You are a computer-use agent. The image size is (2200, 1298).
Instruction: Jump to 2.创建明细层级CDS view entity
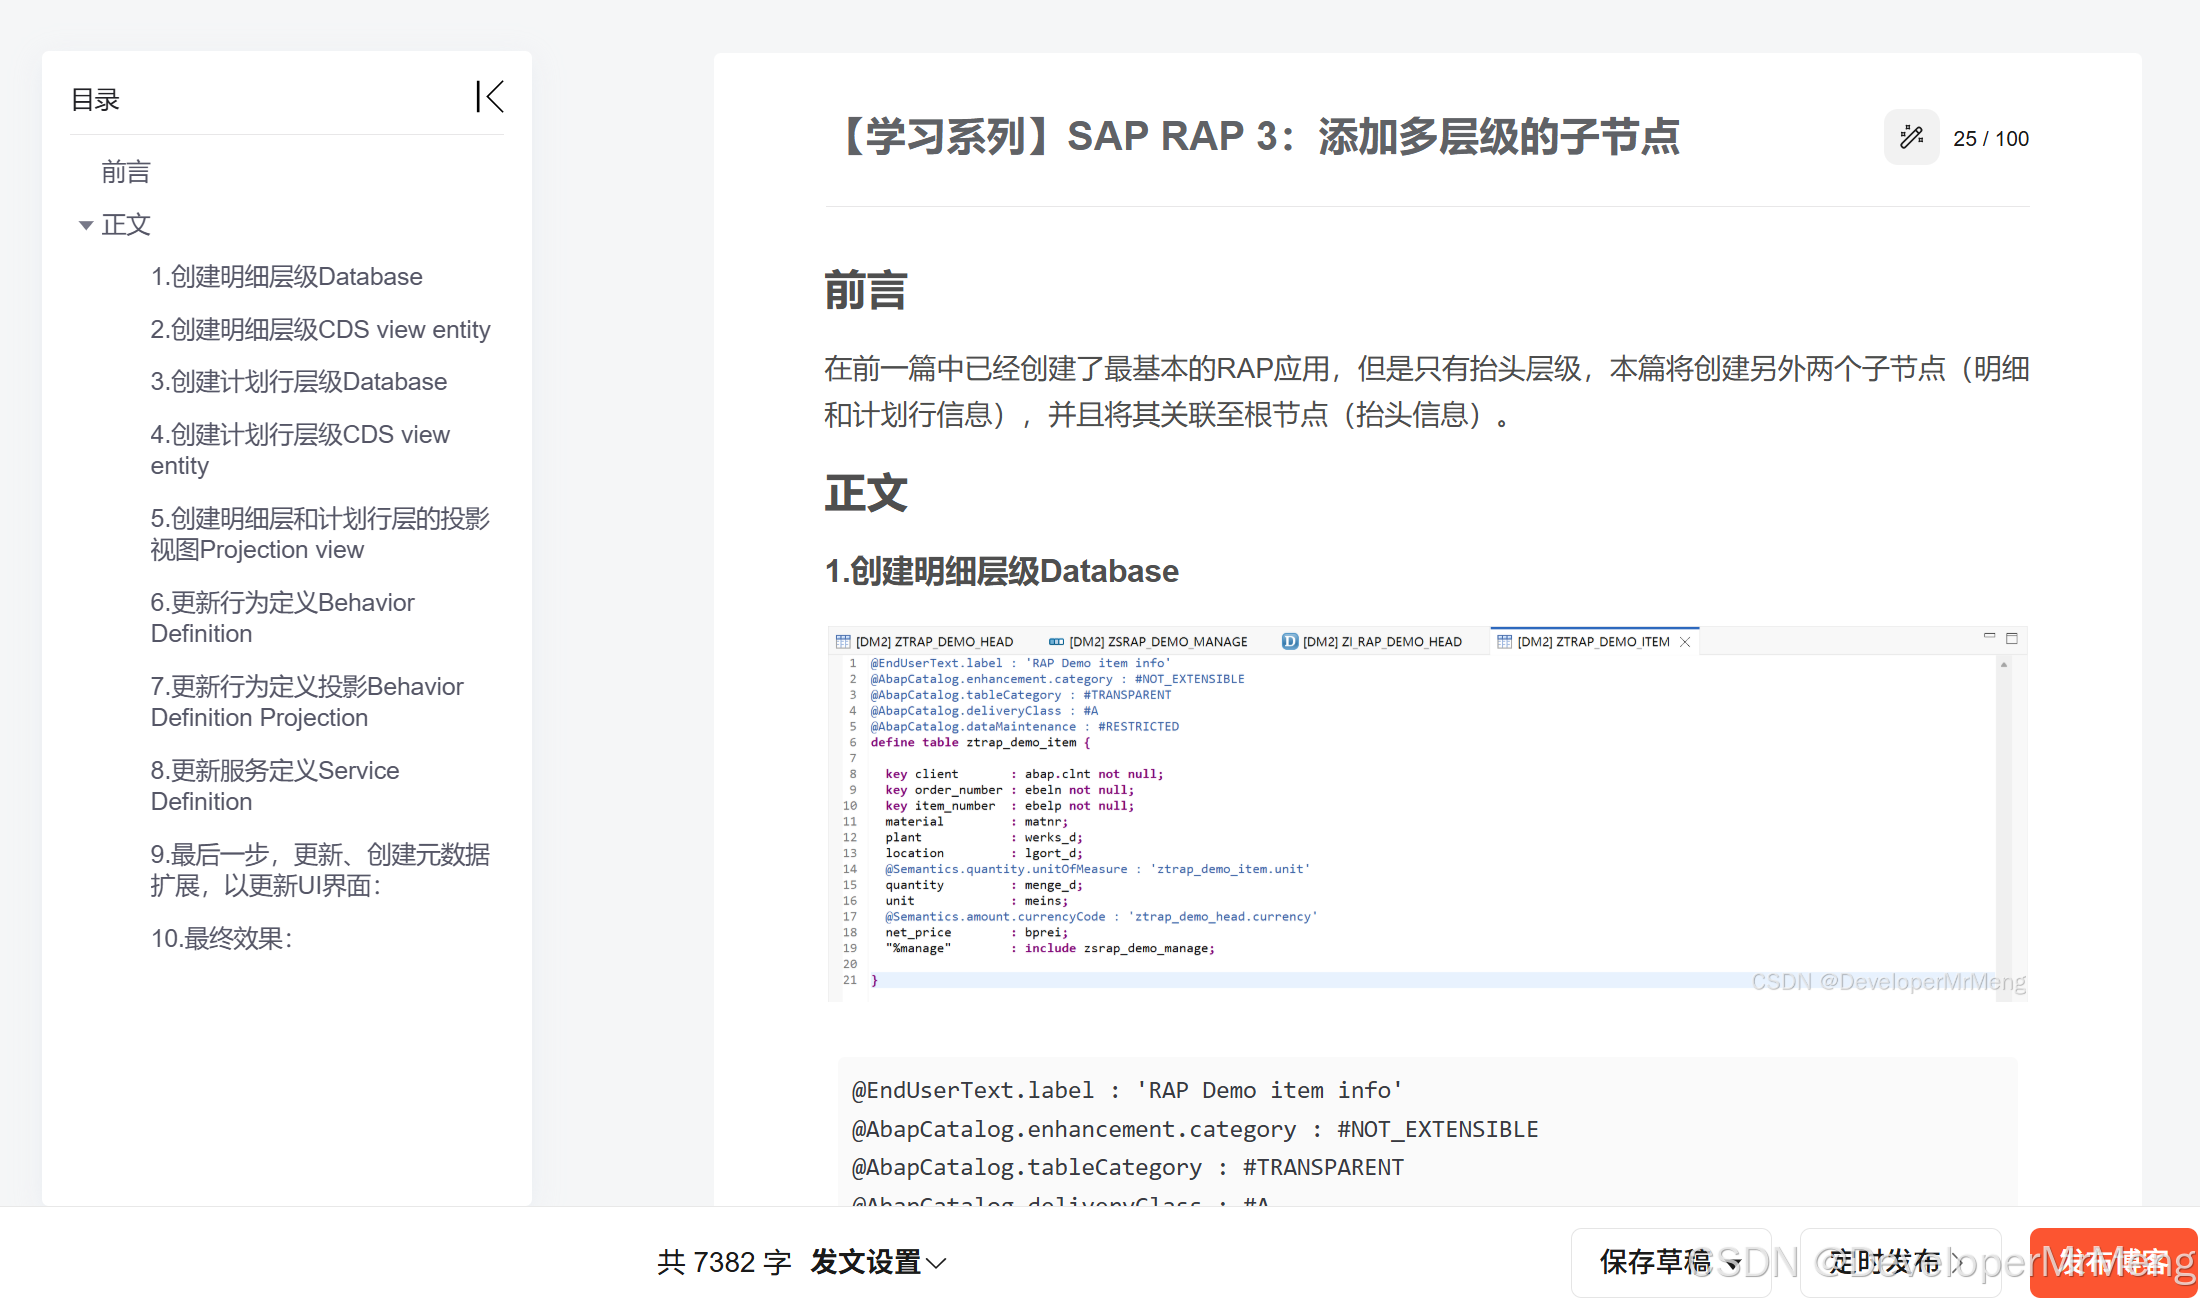320,330
